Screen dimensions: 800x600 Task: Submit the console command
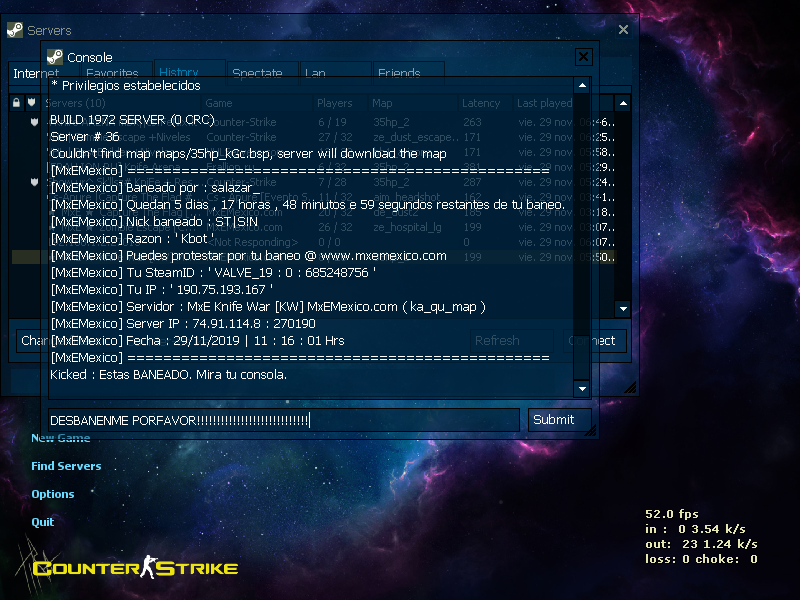point(559,420)
